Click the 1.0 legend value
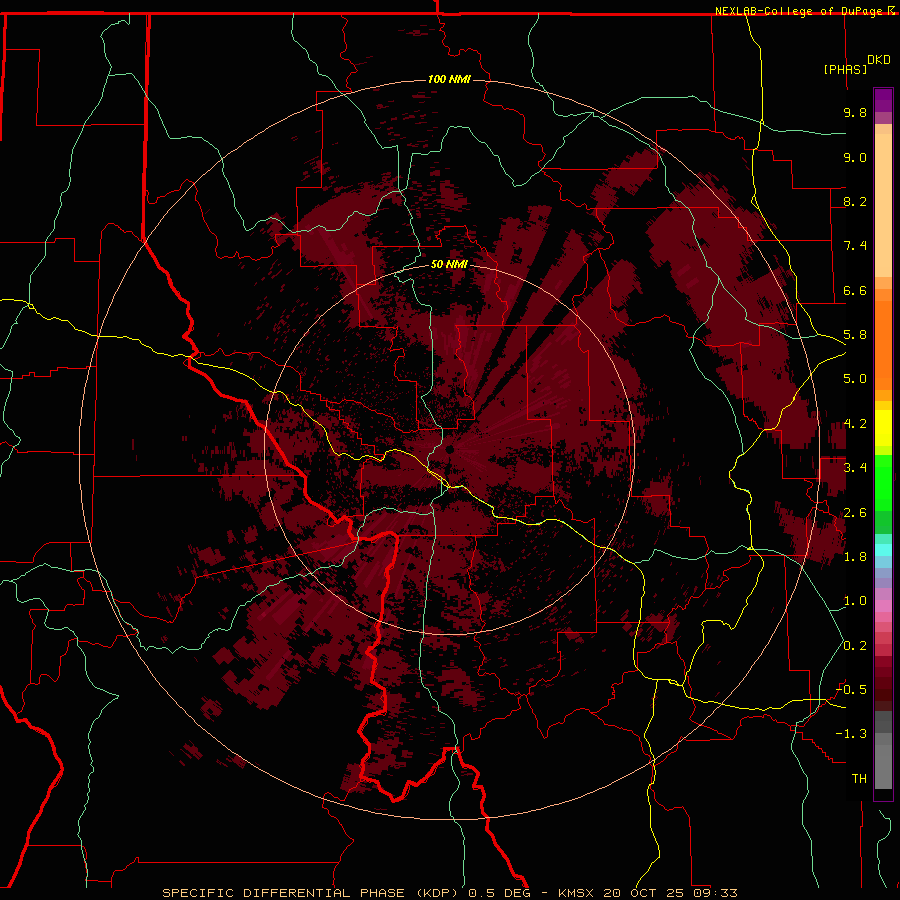900x900 pixels. tap(855, 601)
